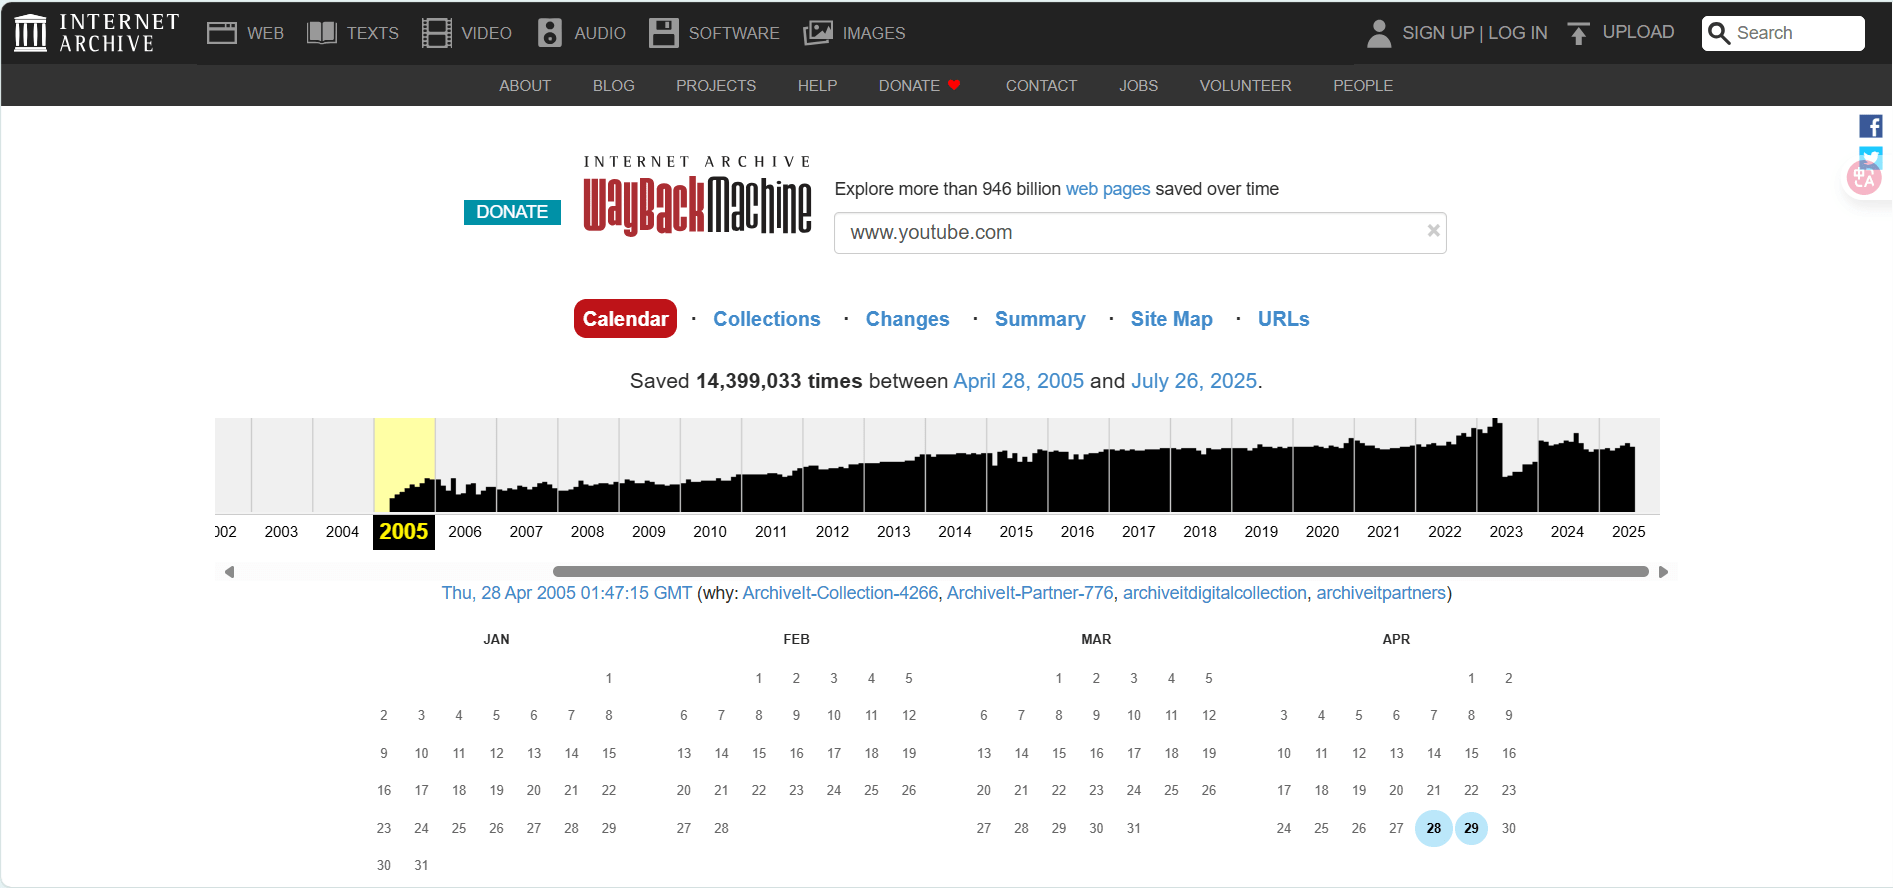The width and height of the screenshot is (1893, 888).
Task: Open April 28 capture in calendar
Action: pos(1434,828)
